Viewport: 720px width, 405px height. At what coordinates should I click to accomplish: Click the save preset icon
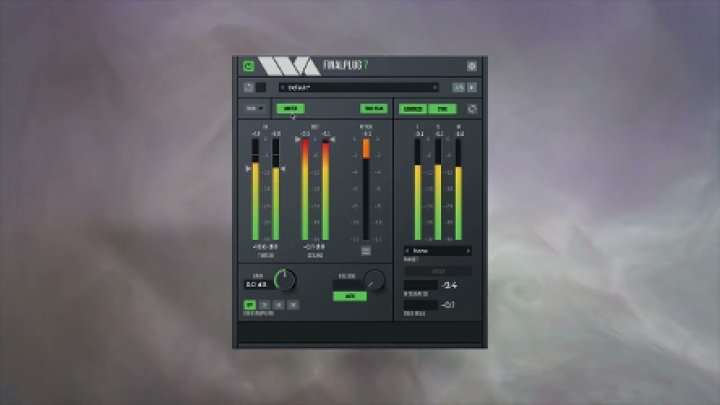[248, 87]
